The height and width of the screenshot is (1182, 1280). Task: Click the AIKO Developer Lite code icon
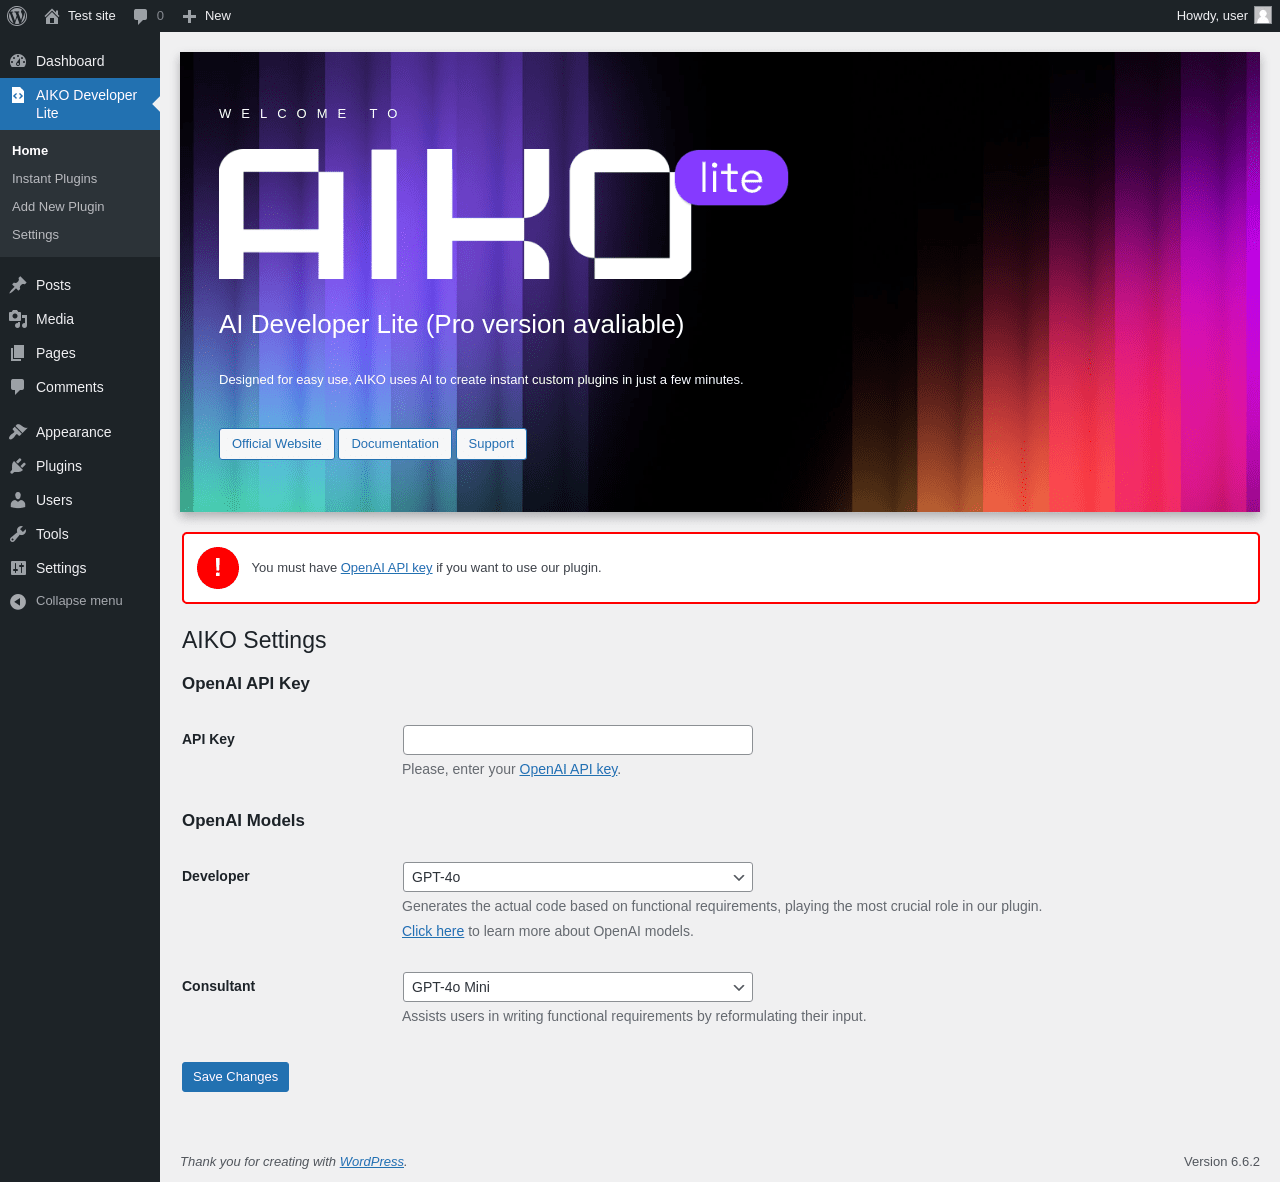(18, 95)
